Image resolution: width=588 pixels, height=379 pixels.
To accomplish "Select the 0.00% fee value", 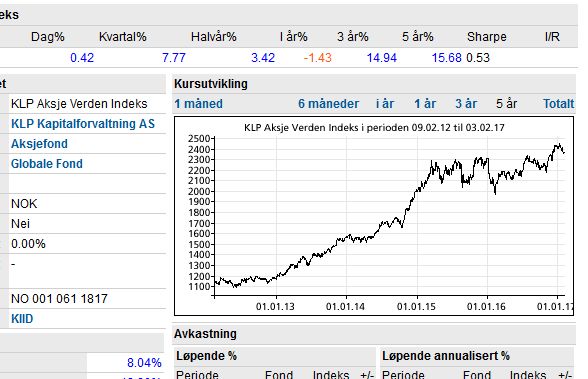I will point(28,244).
